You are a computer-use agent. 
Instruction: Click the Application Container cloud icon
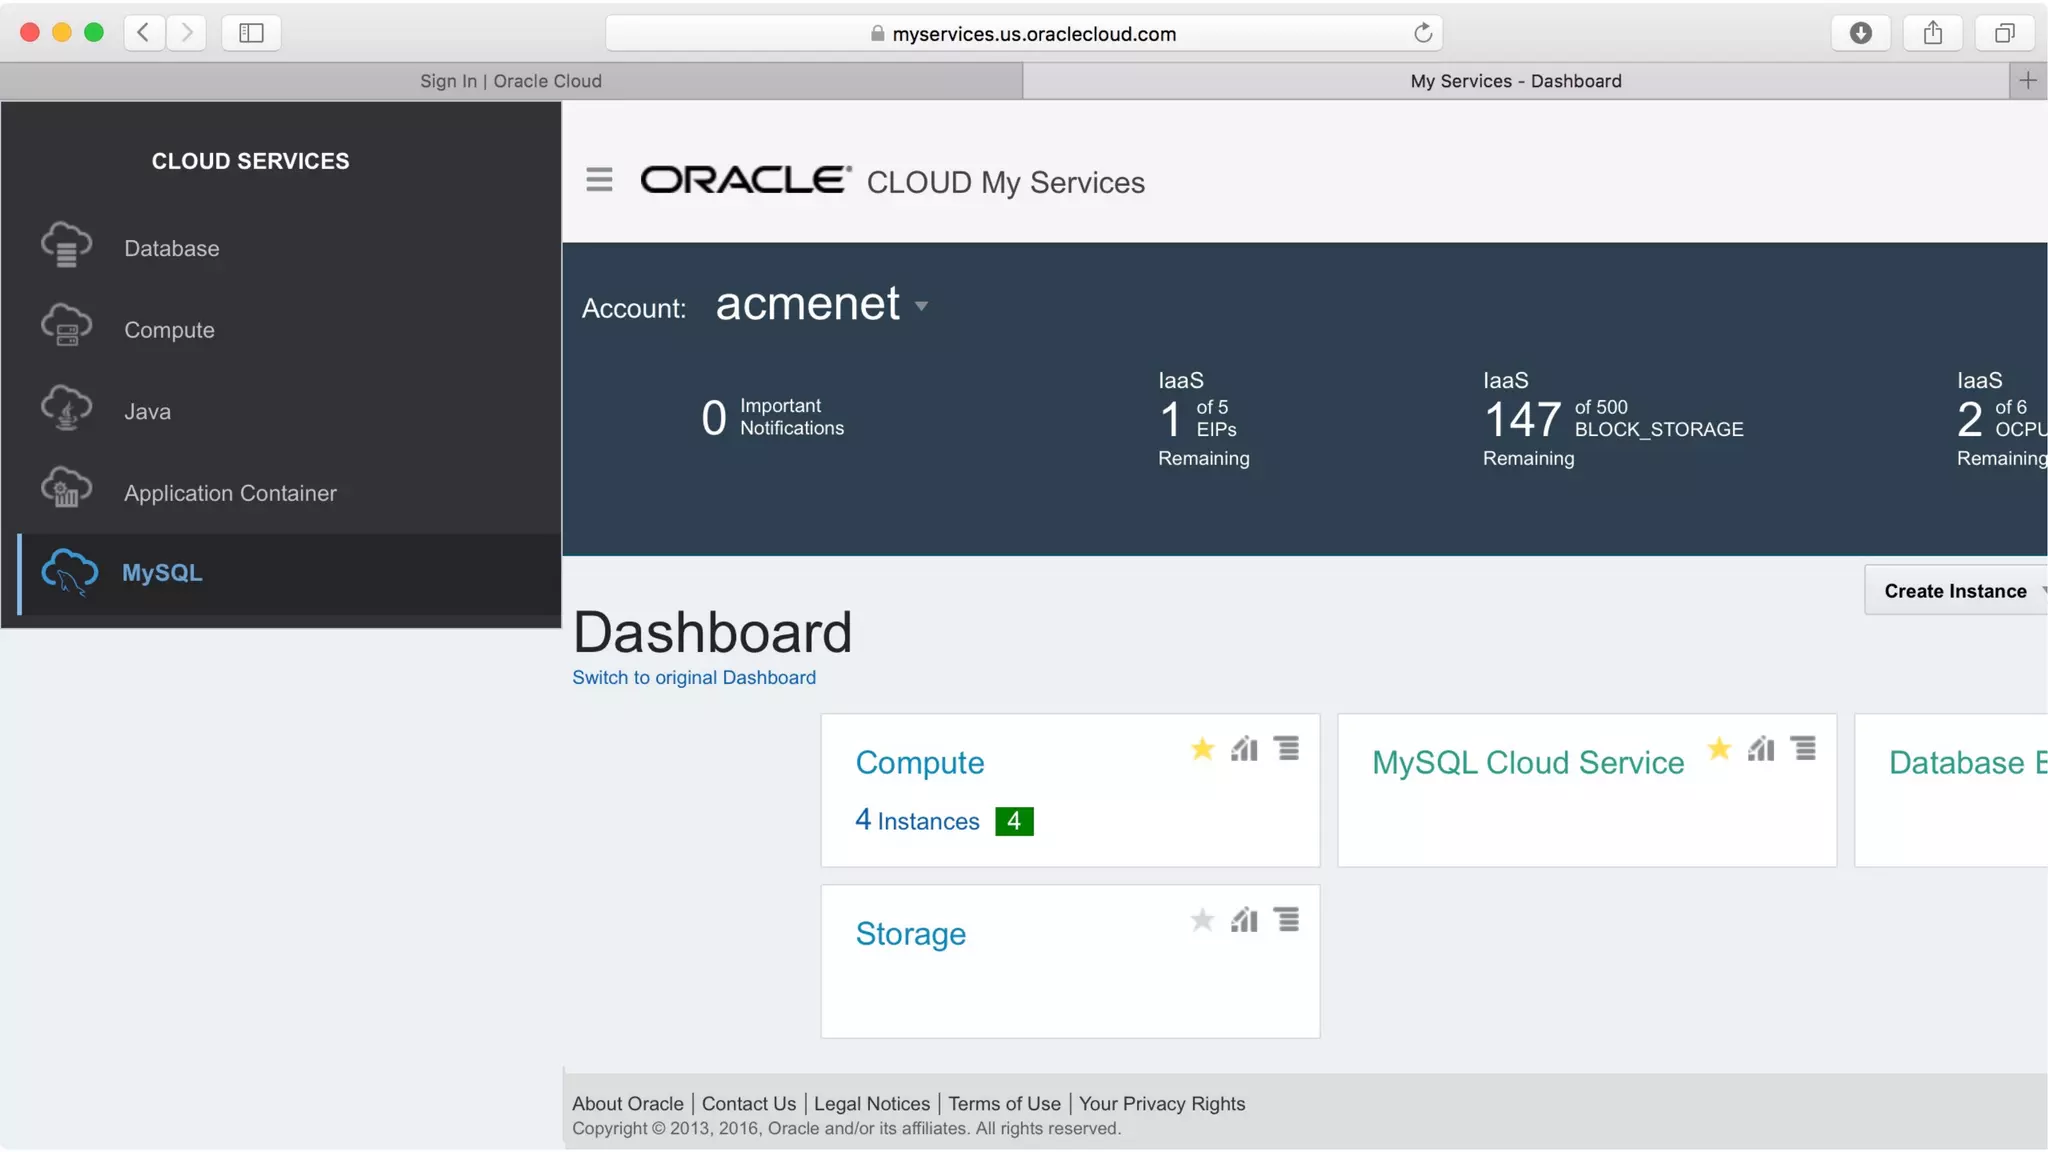(x=66, y=490)
